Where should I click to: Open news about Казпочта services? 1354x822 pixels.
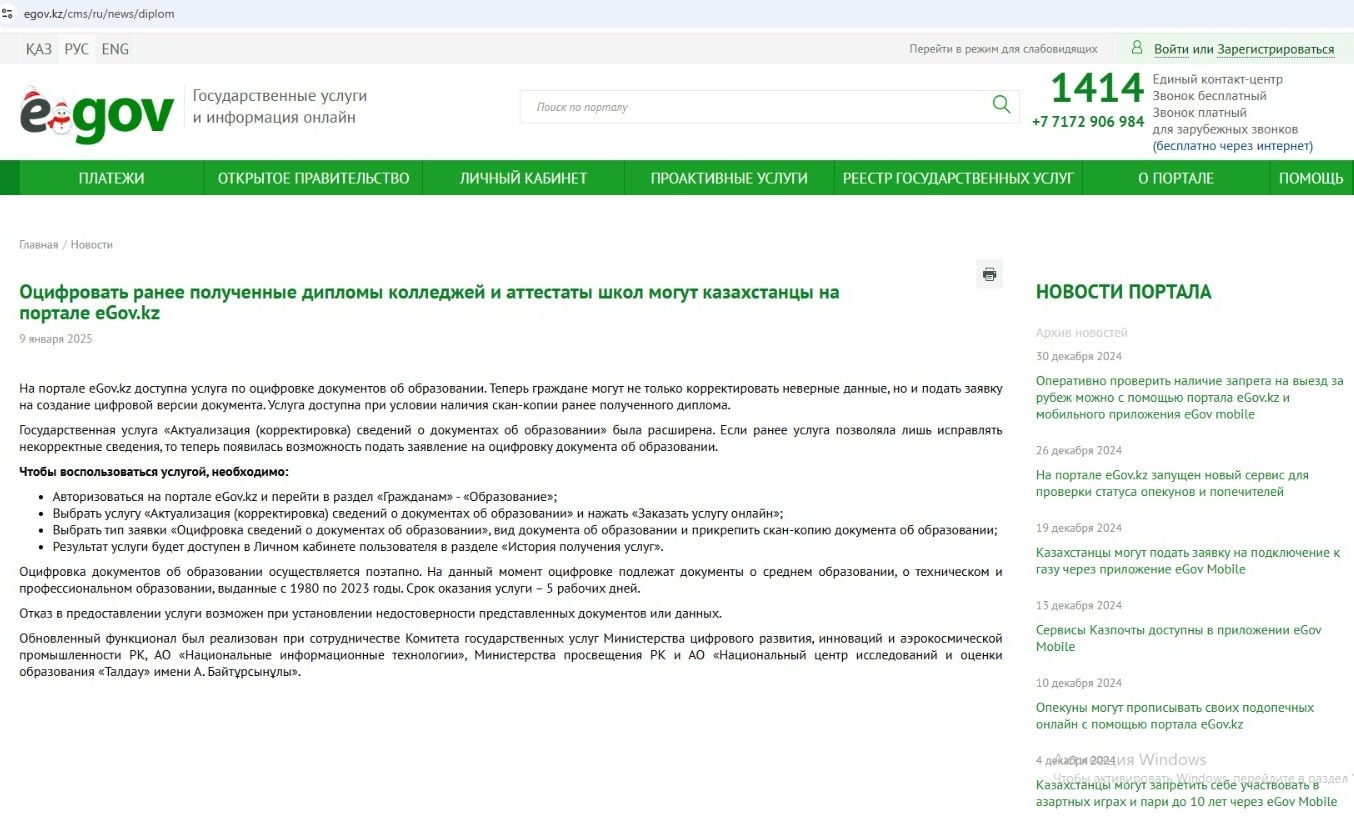(x=1179, y=638)
